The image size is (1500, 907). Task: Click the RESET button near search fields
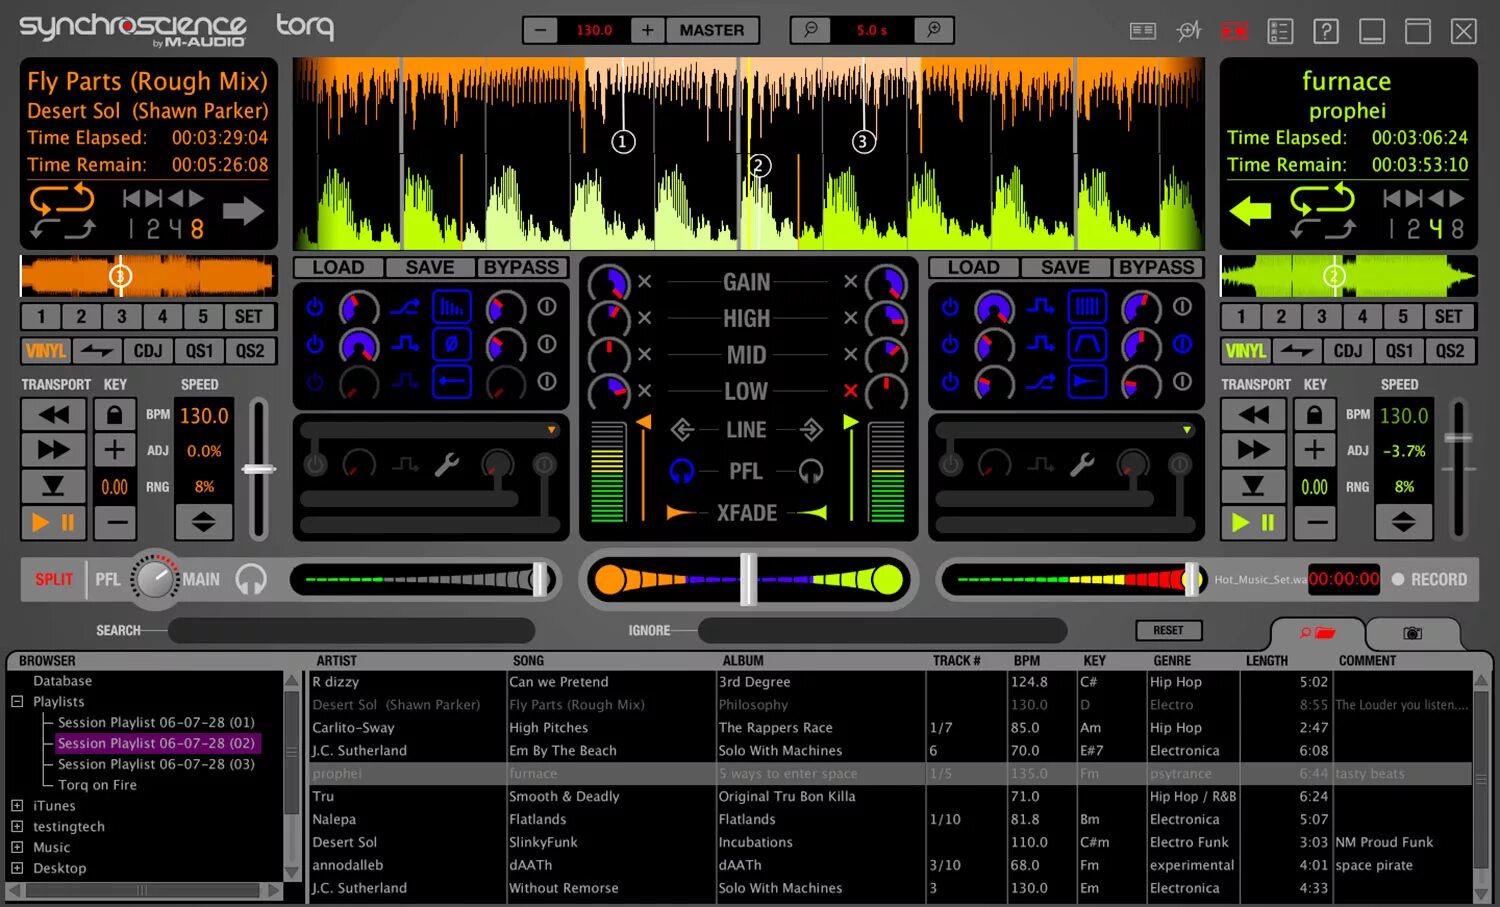click(x=1168, y=631)
